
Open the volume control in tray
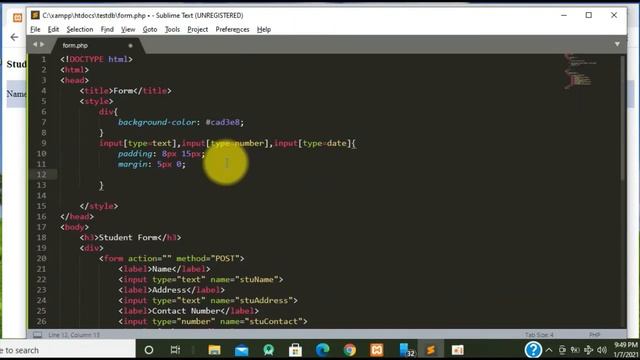tap(602, 350)
